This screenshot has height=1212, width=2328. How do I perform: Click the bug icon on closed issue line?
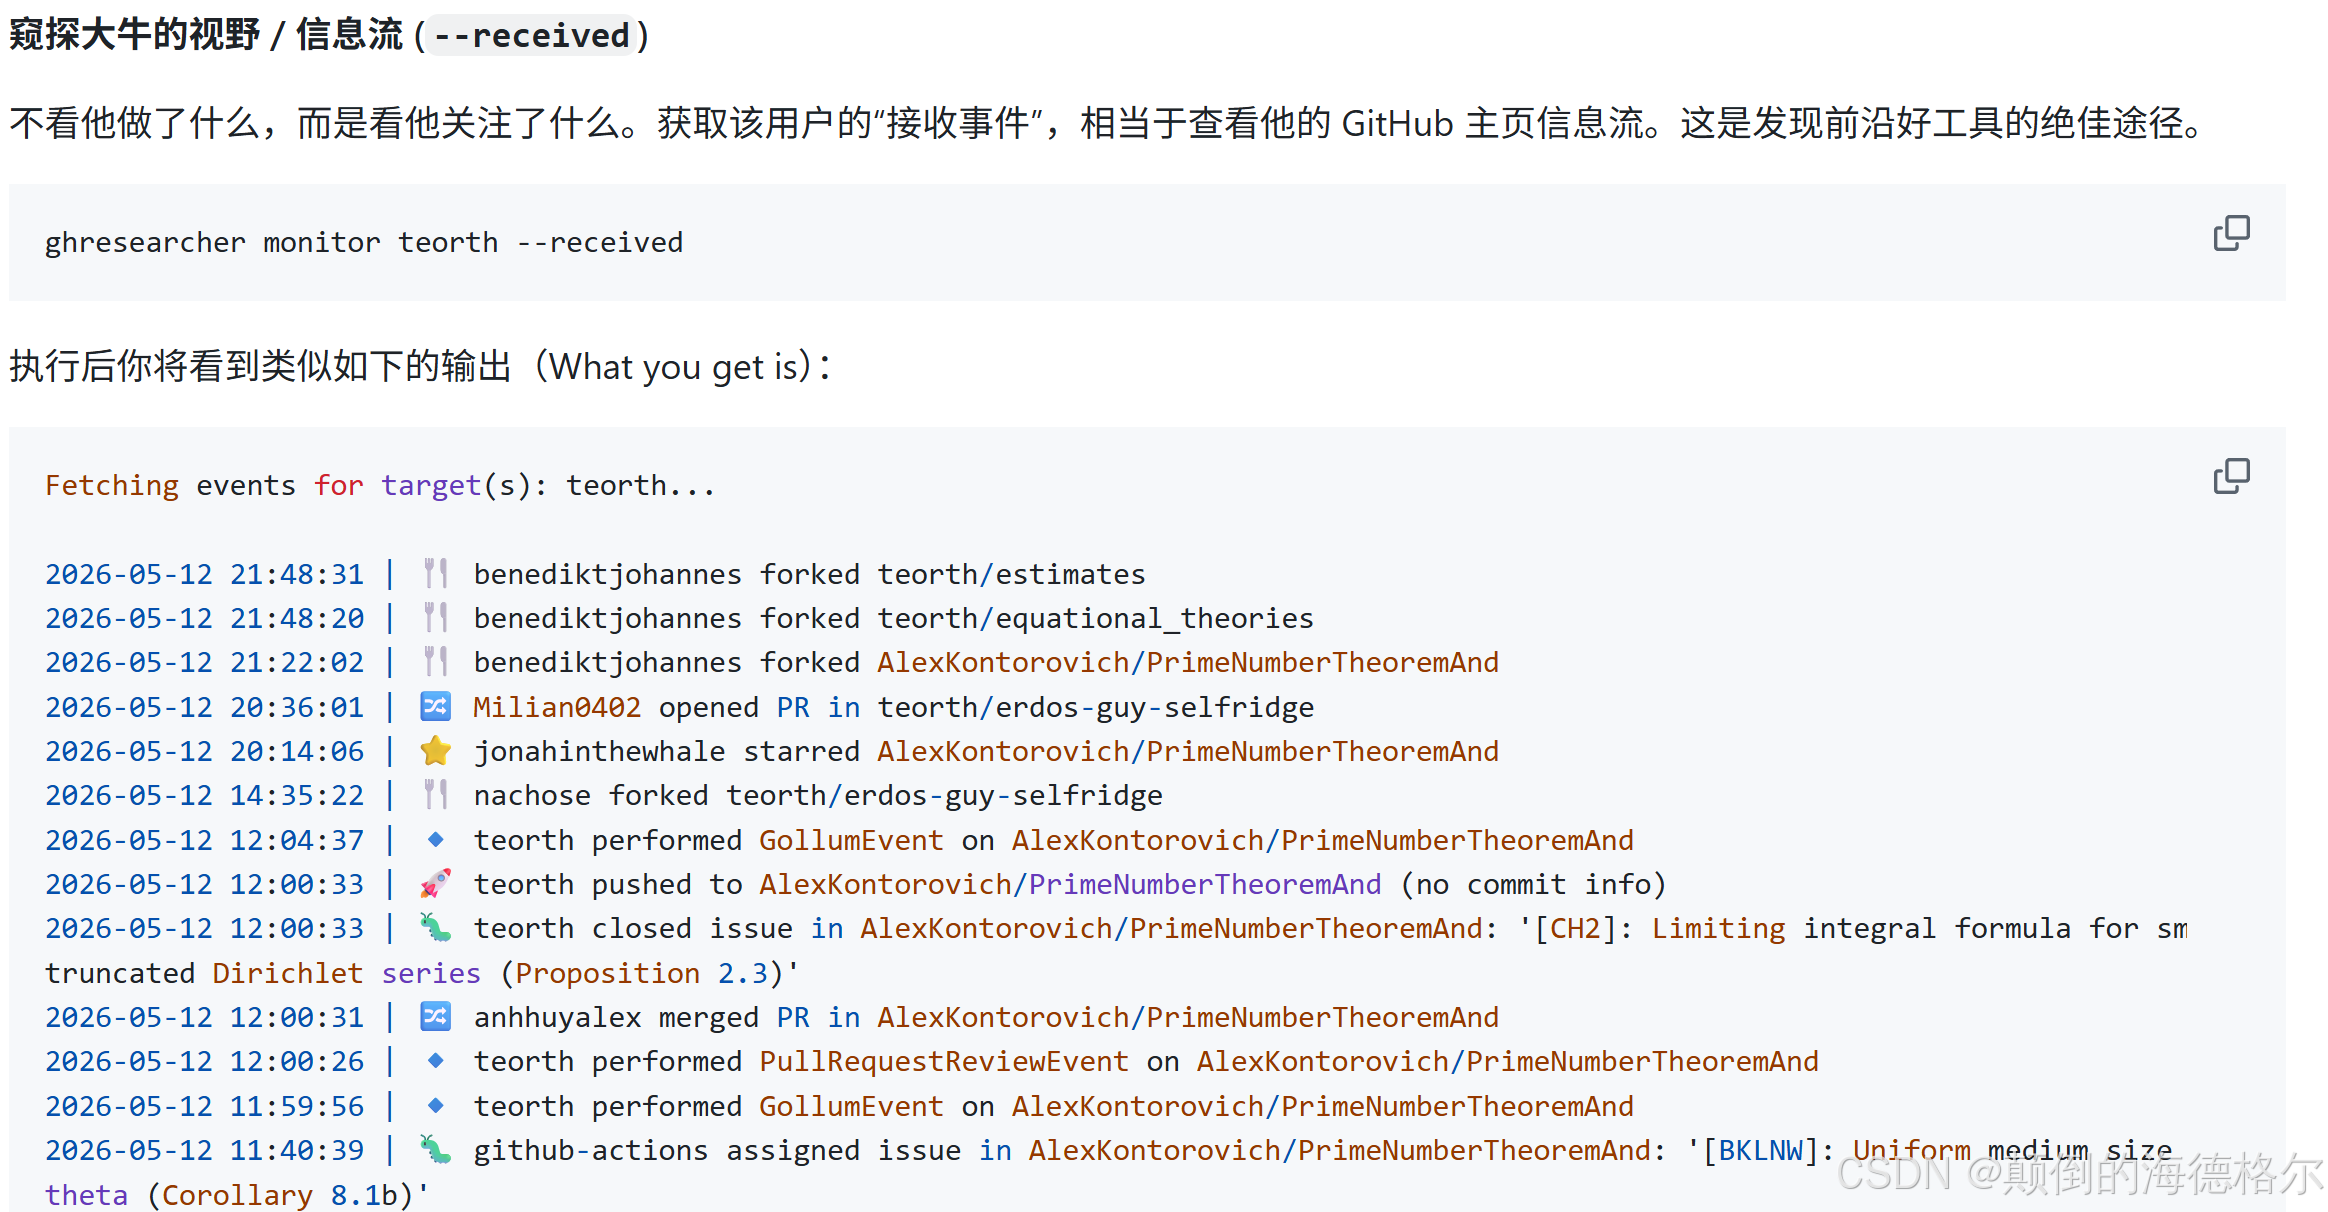tap(435, 928)
